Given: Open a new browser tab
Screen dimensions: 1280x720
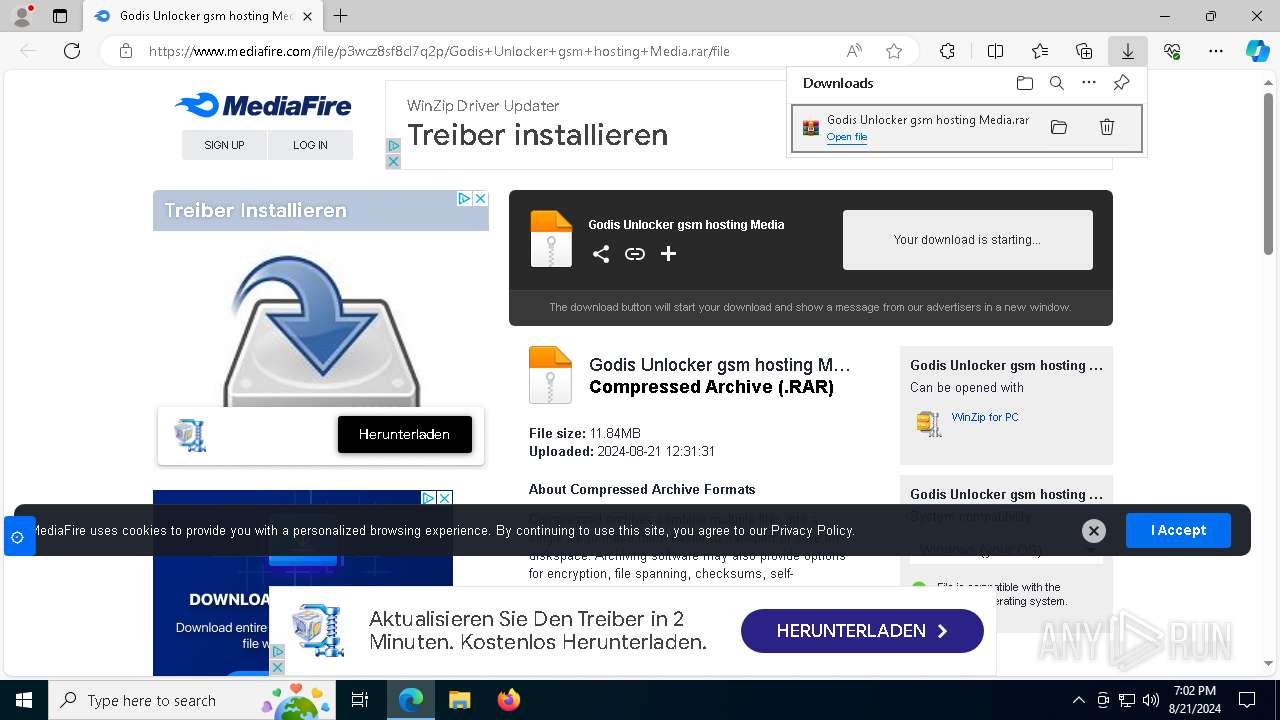Looking at the screenshot, I should 341,16.
